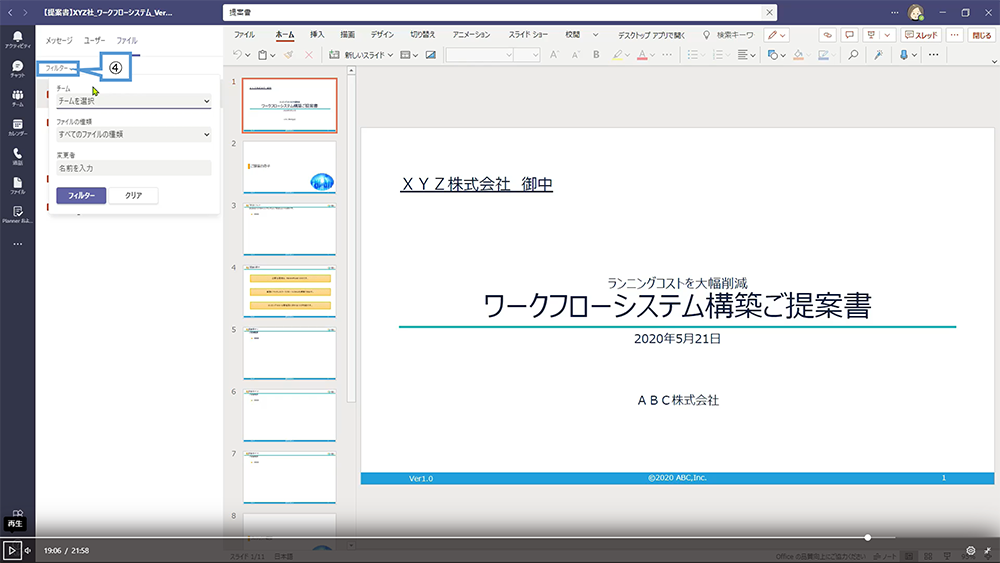Click デスクトップ アプリで開く
This screenshot has width=1000, height=563.
(651, 35)
